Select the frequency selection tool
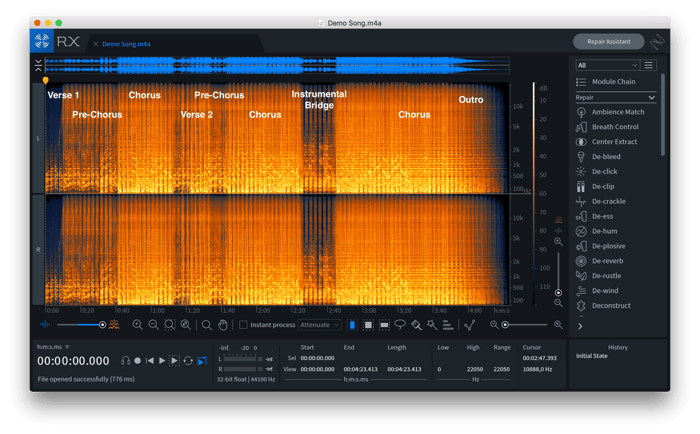700x434 pixels. (x=384, y=325)
